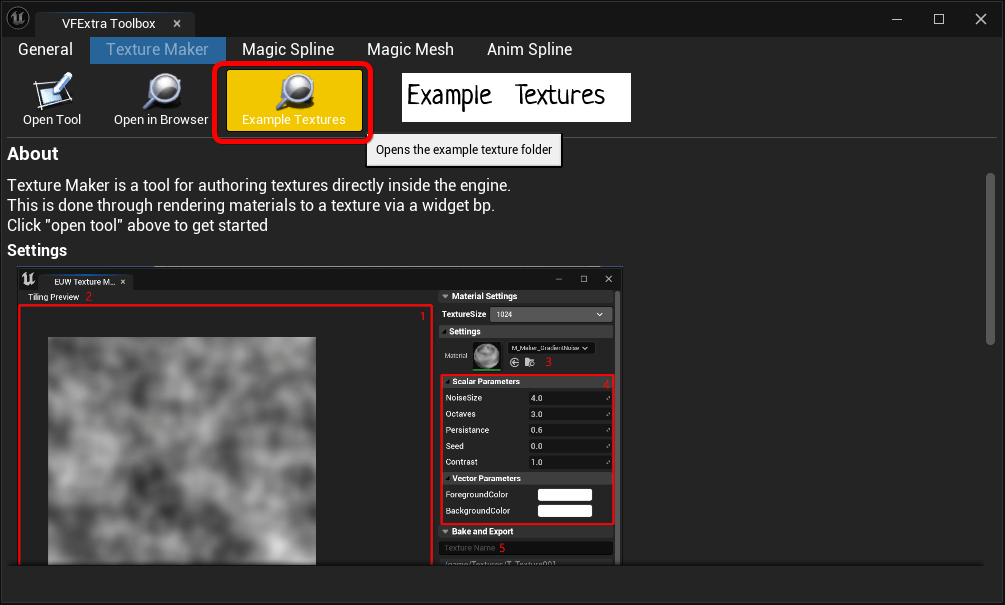The width and height of the screenshot is (1005, 605).
Task: Collapse the Bake and Export section
Action: tap(445, 531)
